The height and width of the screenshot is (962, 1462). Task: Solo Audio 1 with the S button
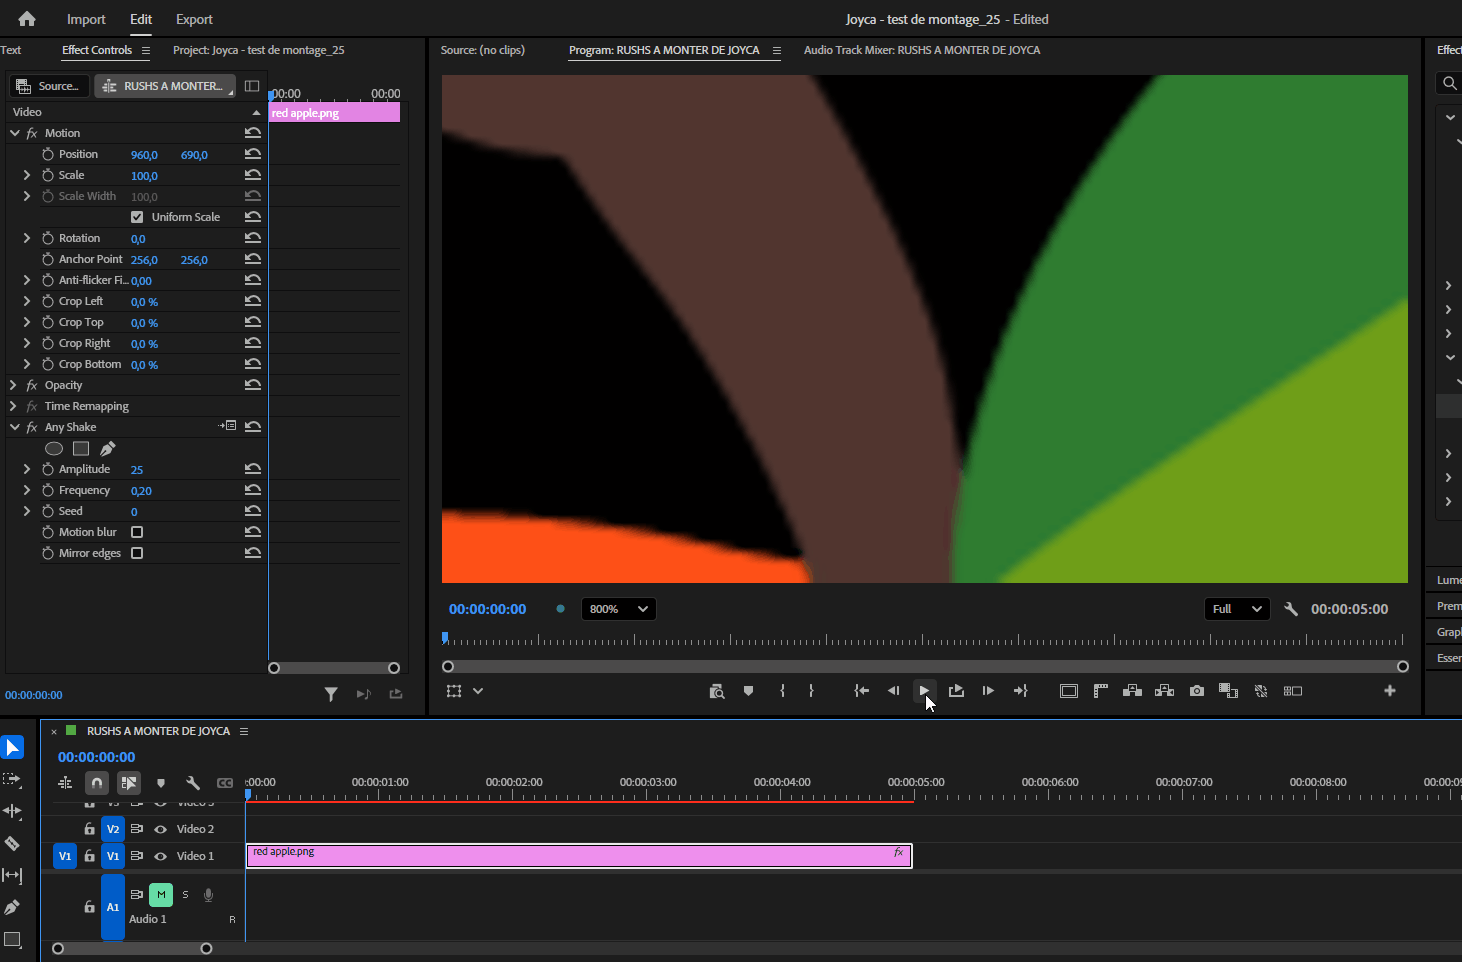[185, 895]
